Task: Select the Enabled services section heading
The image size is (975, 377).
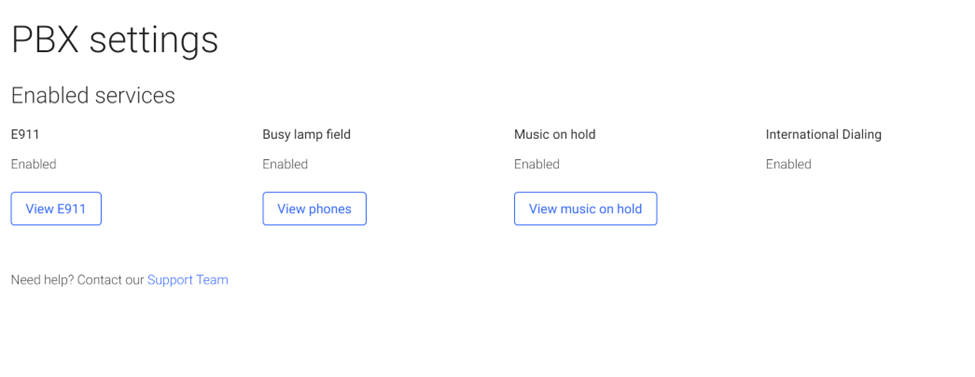Action: click(93, 95)
